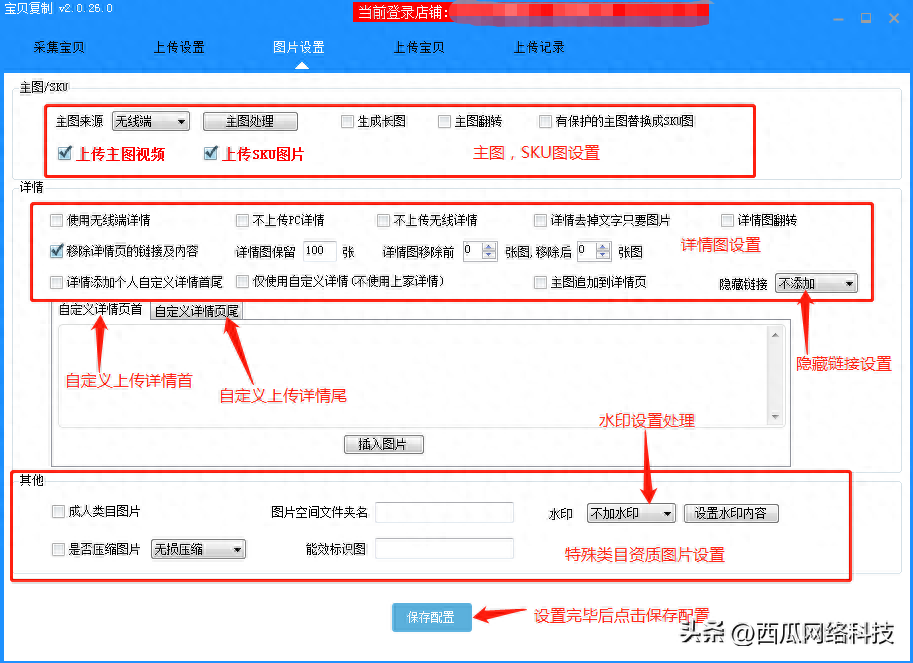
Task: Uncheck 上传主图视频 option
Action: click(x=65, y=154)
